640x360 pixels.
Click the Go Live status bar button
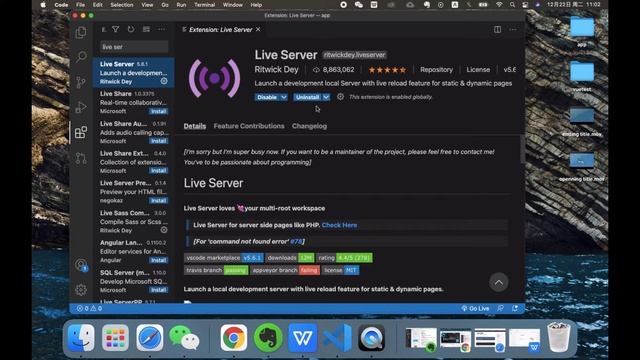[475, 308]
